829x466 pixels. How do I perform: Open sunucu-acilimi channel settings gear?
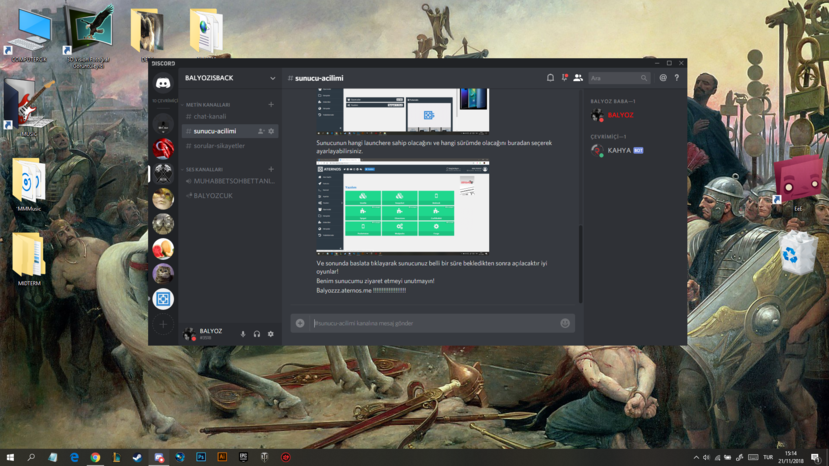271,131
